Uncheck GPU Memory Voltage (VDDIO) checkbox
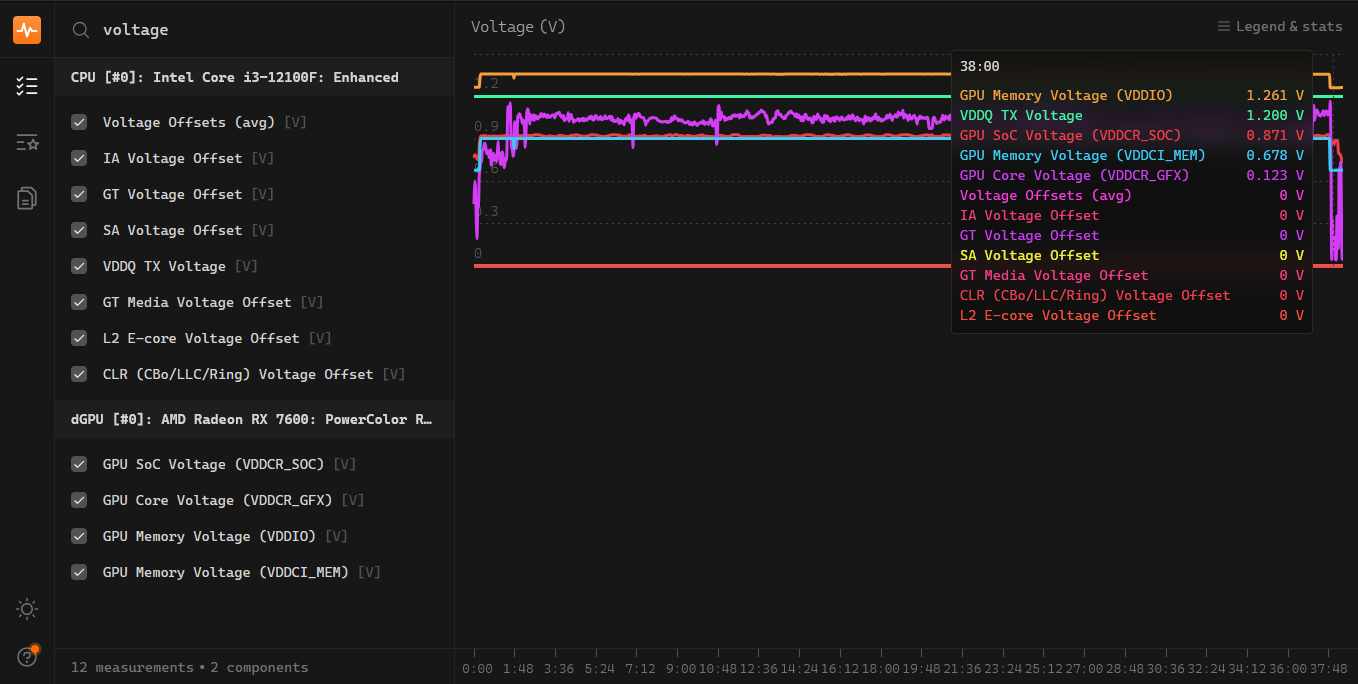This screenshot has width=1358, height=684. (x=79, y=536)
